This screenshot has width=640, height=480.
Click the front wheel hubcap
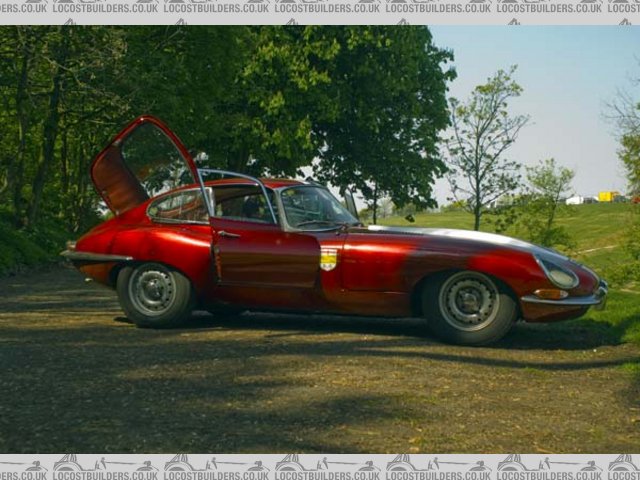point(468,301)
